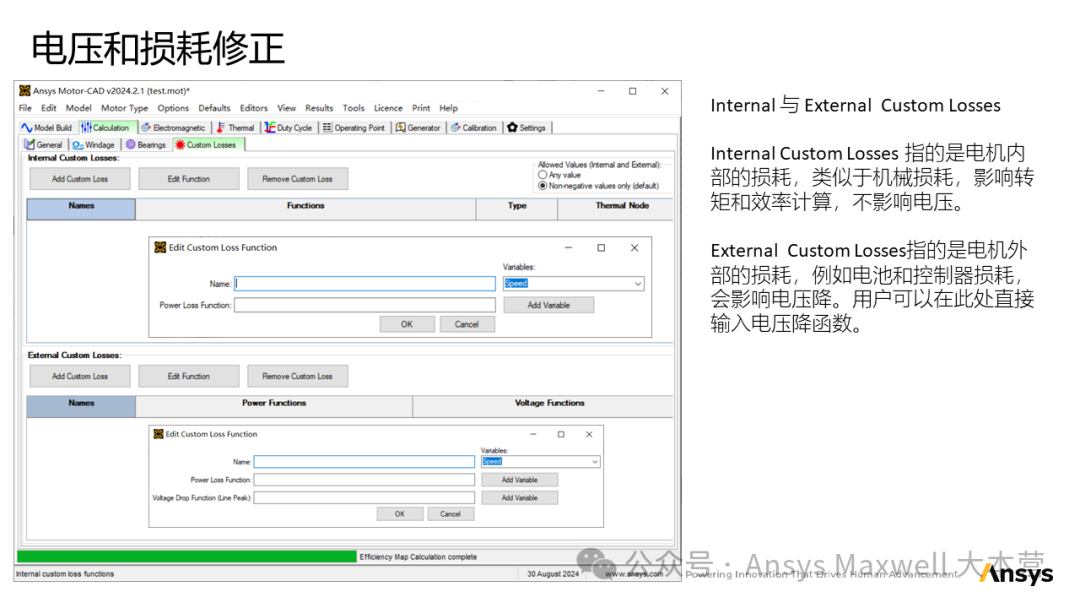
Task: Click the Voltage Functions column header
Action: coord(543,406)
